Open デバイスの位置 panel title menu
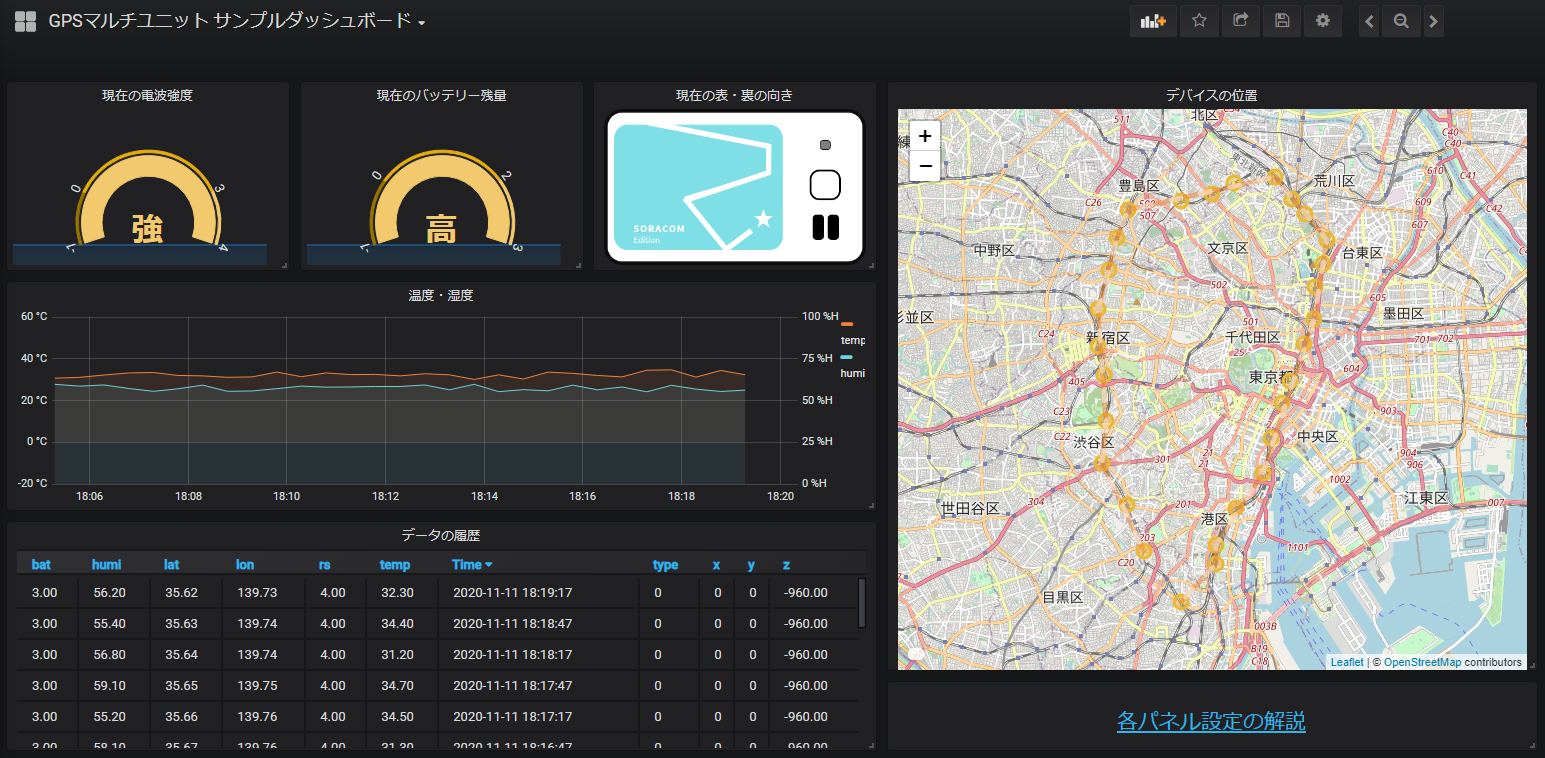This screenshot has width=1545, height=758. coord(1211,95)
